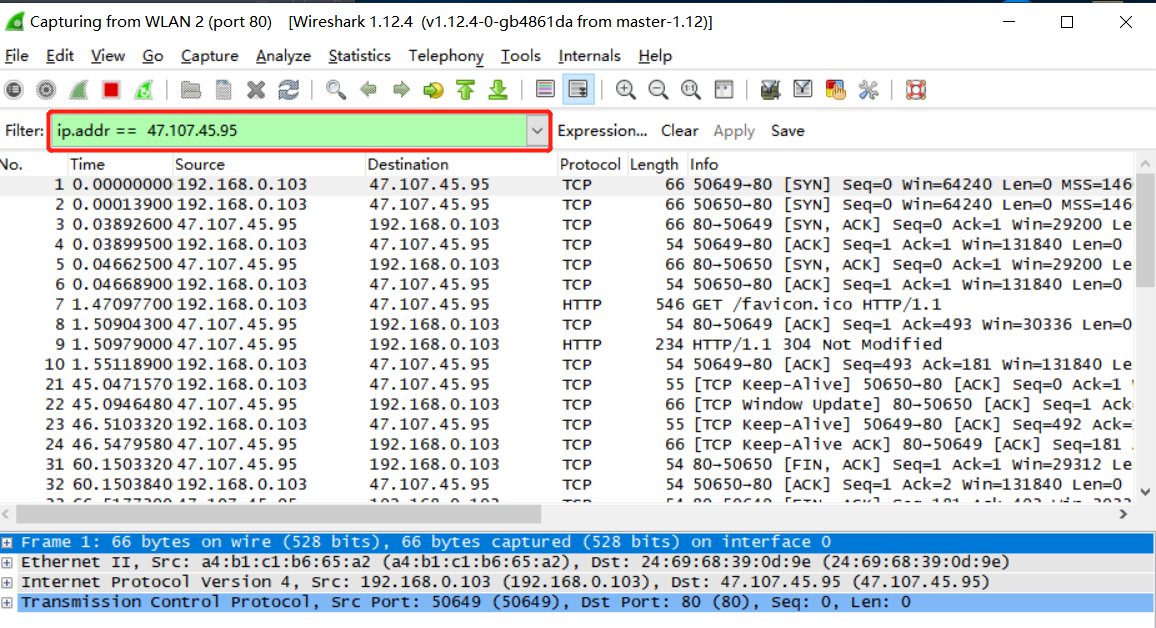Open coloring rules icon
1156x628 pixels.
[x=835, y=90]
